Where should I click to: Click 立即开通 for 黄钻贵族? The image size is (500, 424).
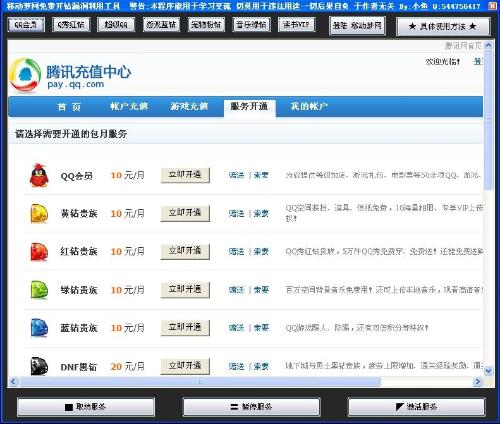pyautogui.click(x=185, y=213)
